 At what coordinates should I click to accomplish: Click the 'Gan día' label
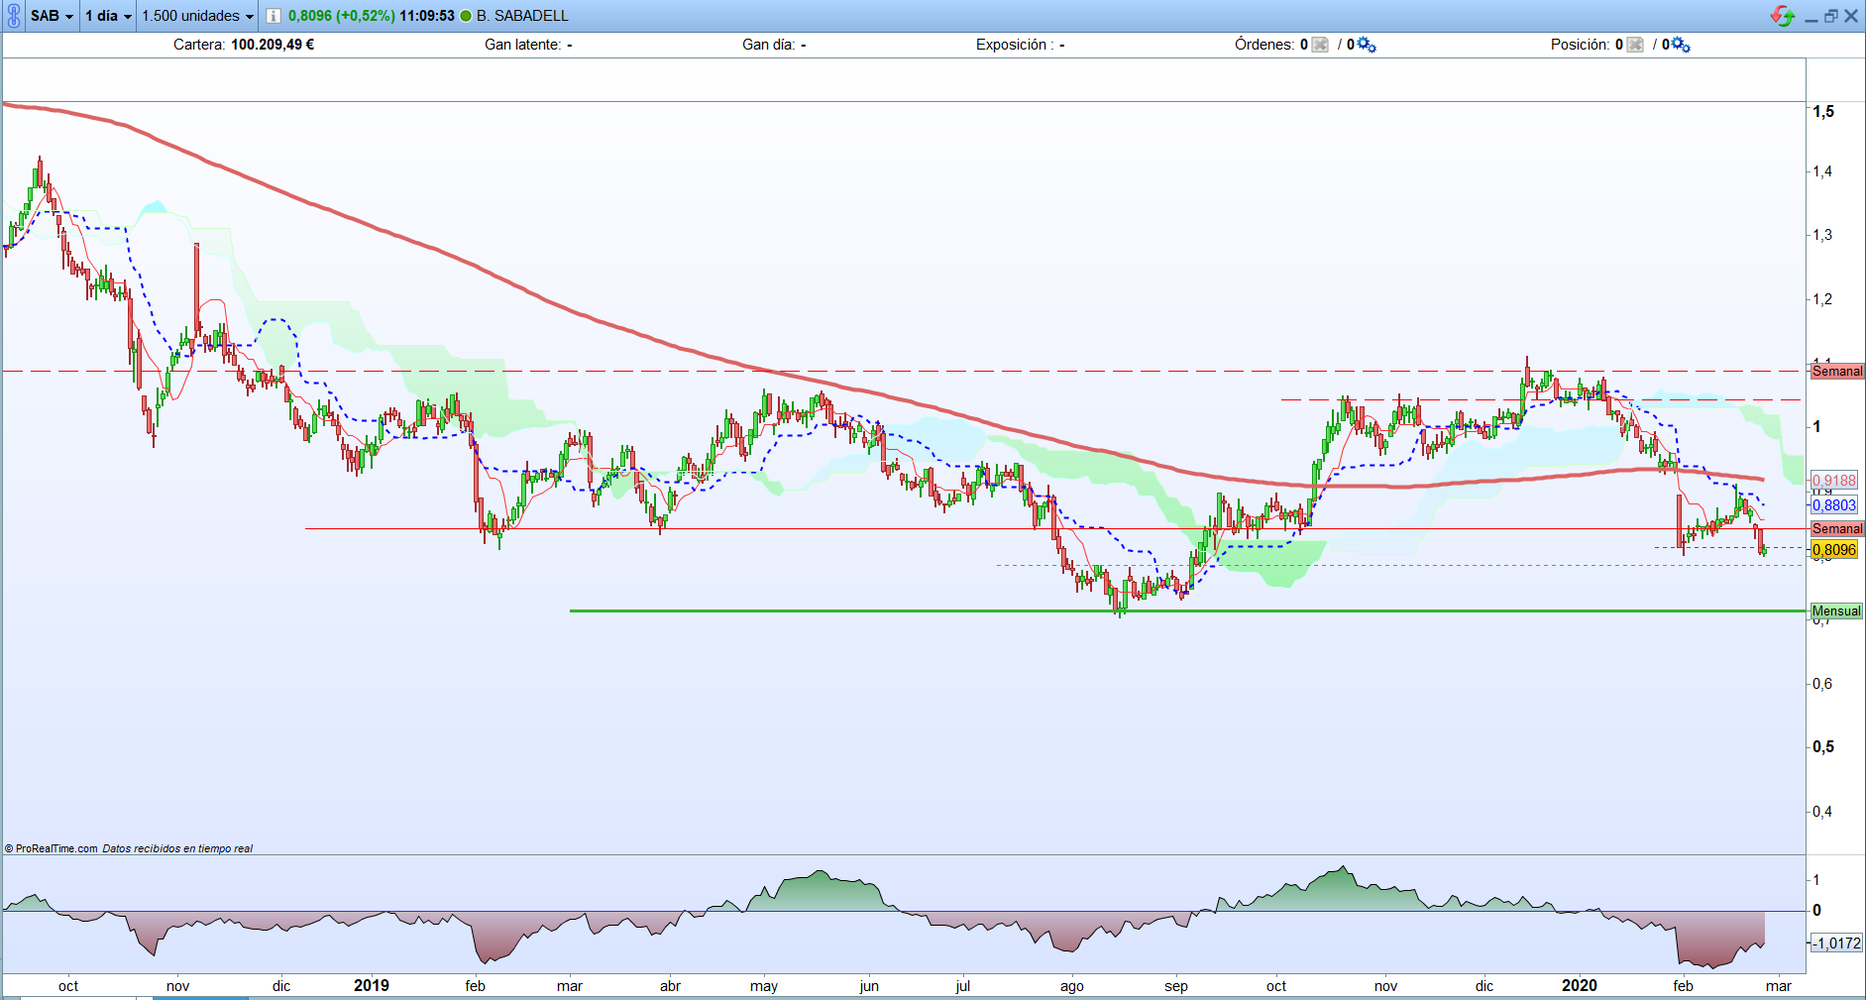pyautogui.click(x=770, y=44)
